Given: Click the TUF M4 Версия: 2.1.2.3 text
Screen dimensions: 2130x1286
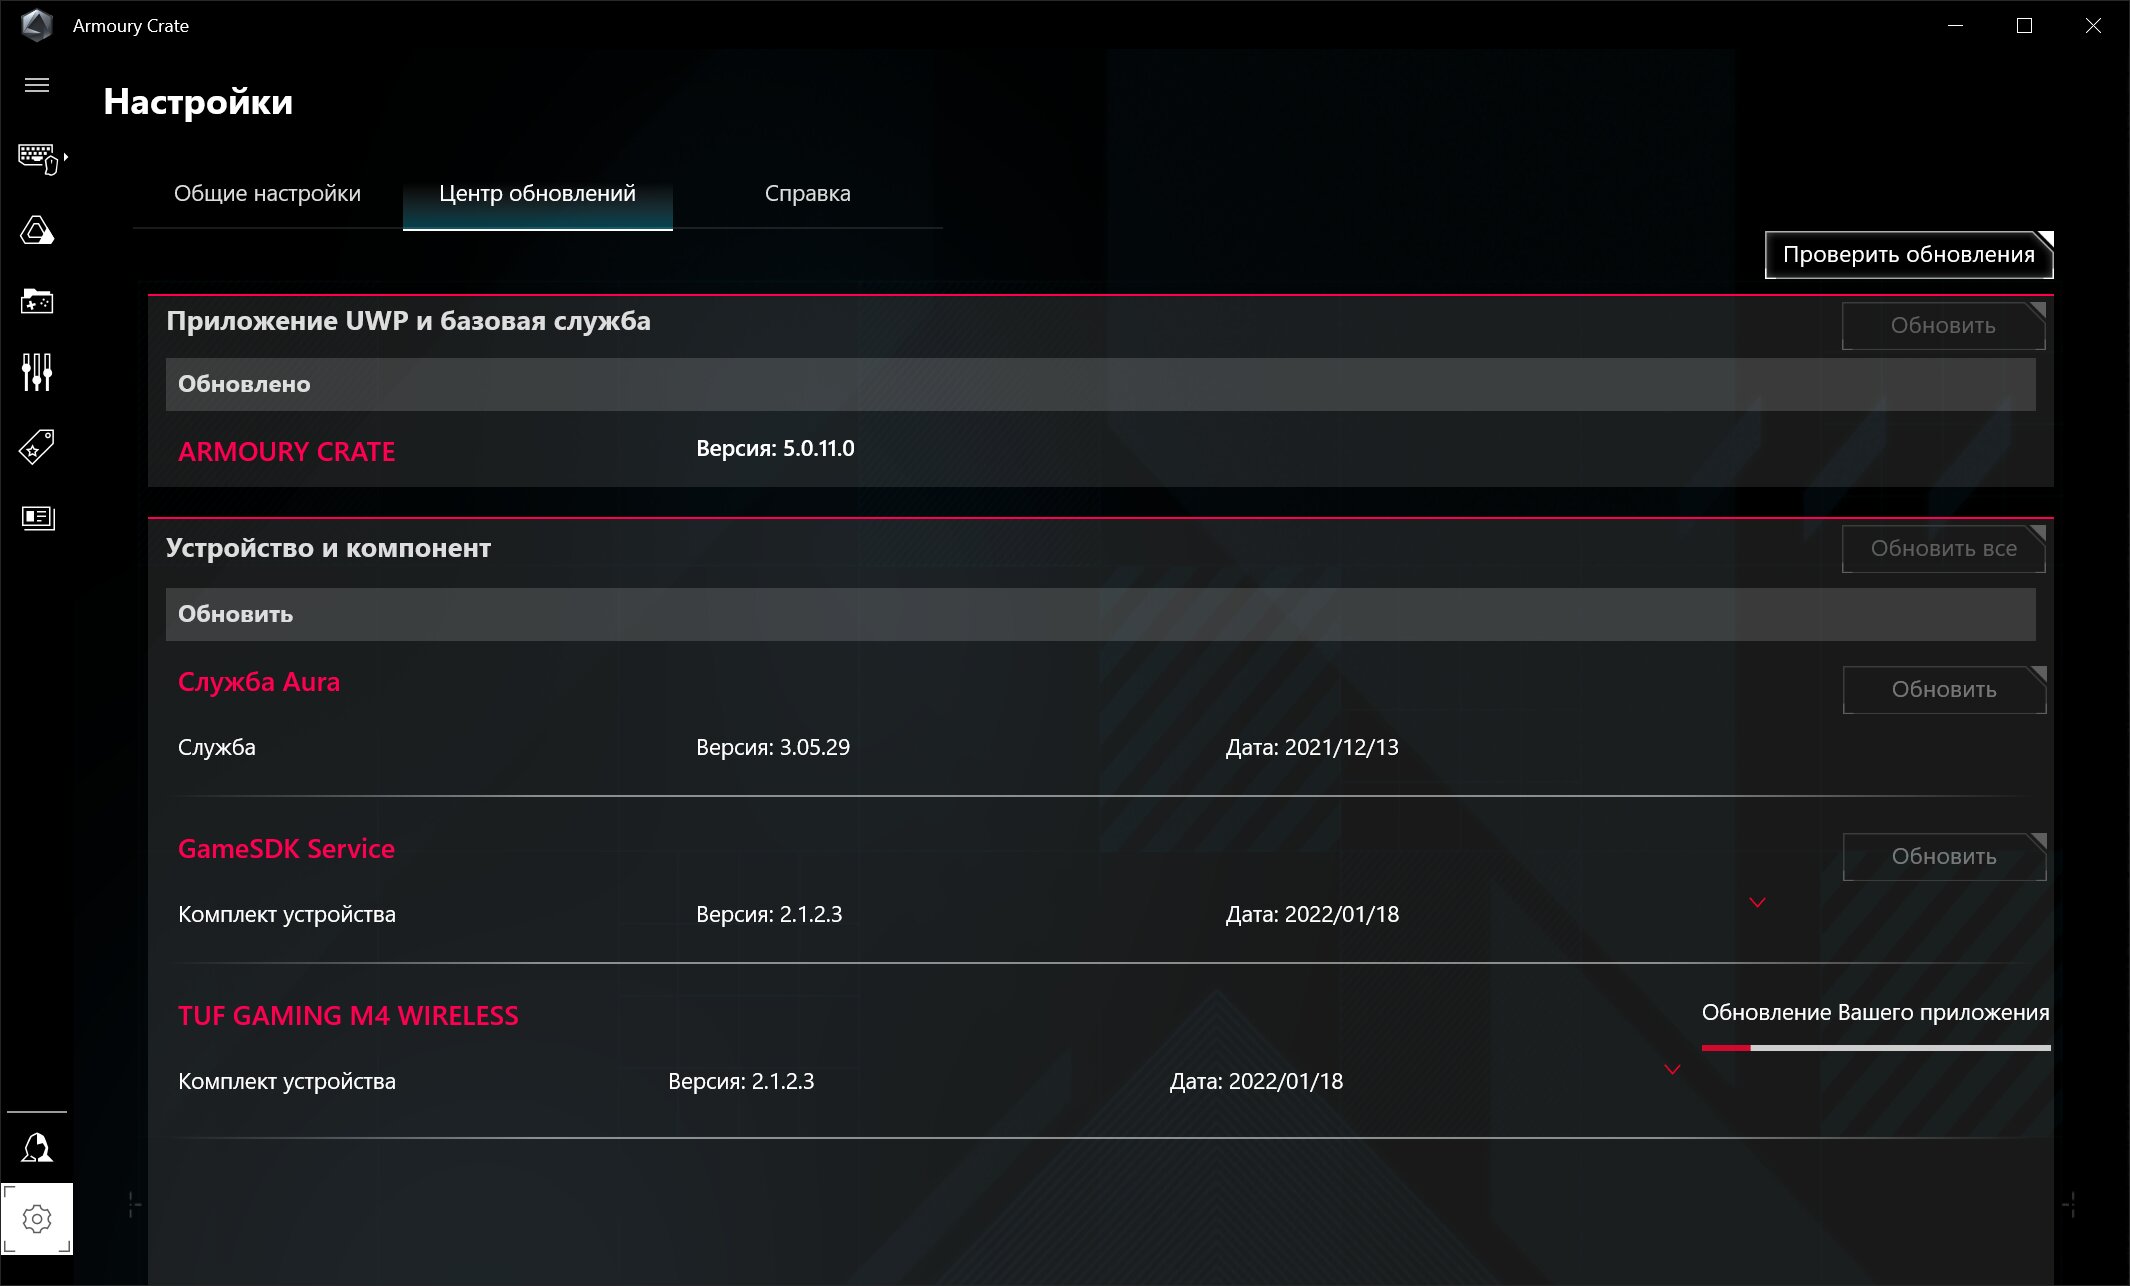Looking at the screenshot, I should pyautogui.click(x=741, y=1081).
